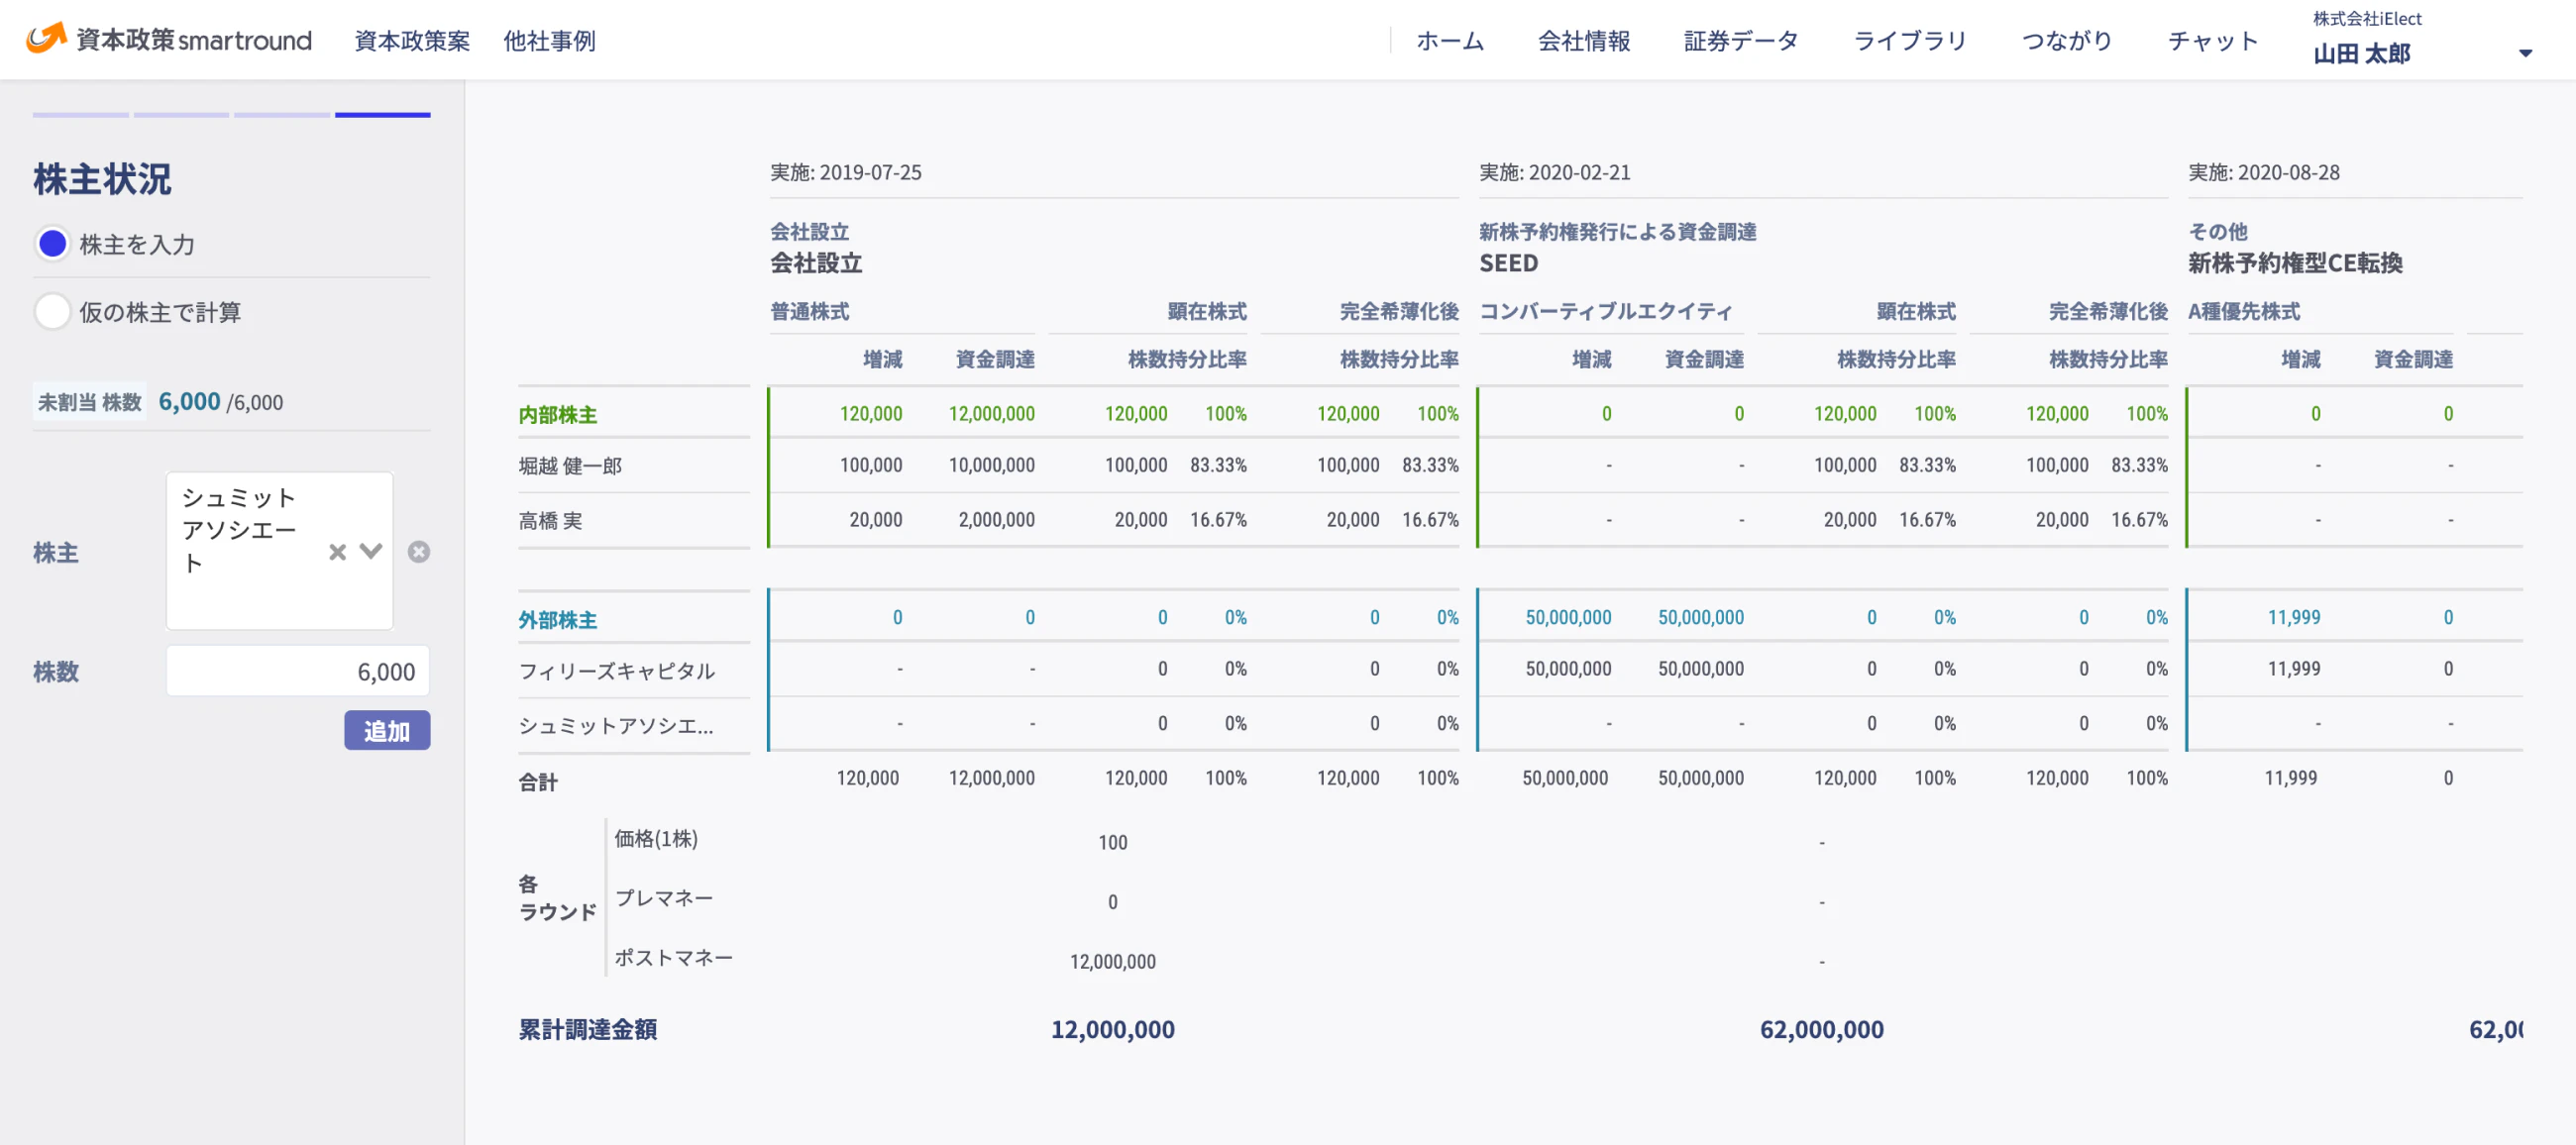
Task: Select the 株主を入力 radio option
Action: pos(53,244)
